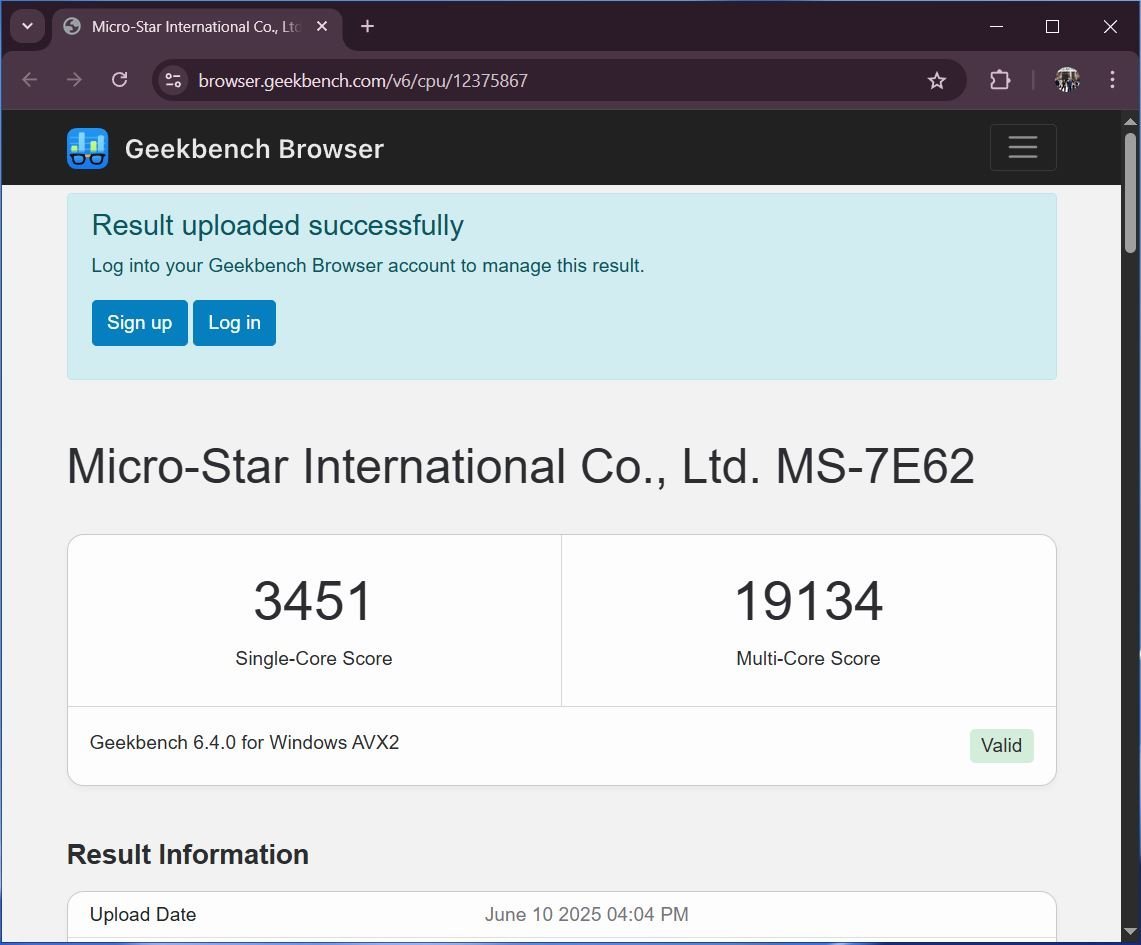Image resolution: width=1141 pixels, height=945 pixels.
Task: Click the Valid status badge
Action: click(x=1001, y=746)
